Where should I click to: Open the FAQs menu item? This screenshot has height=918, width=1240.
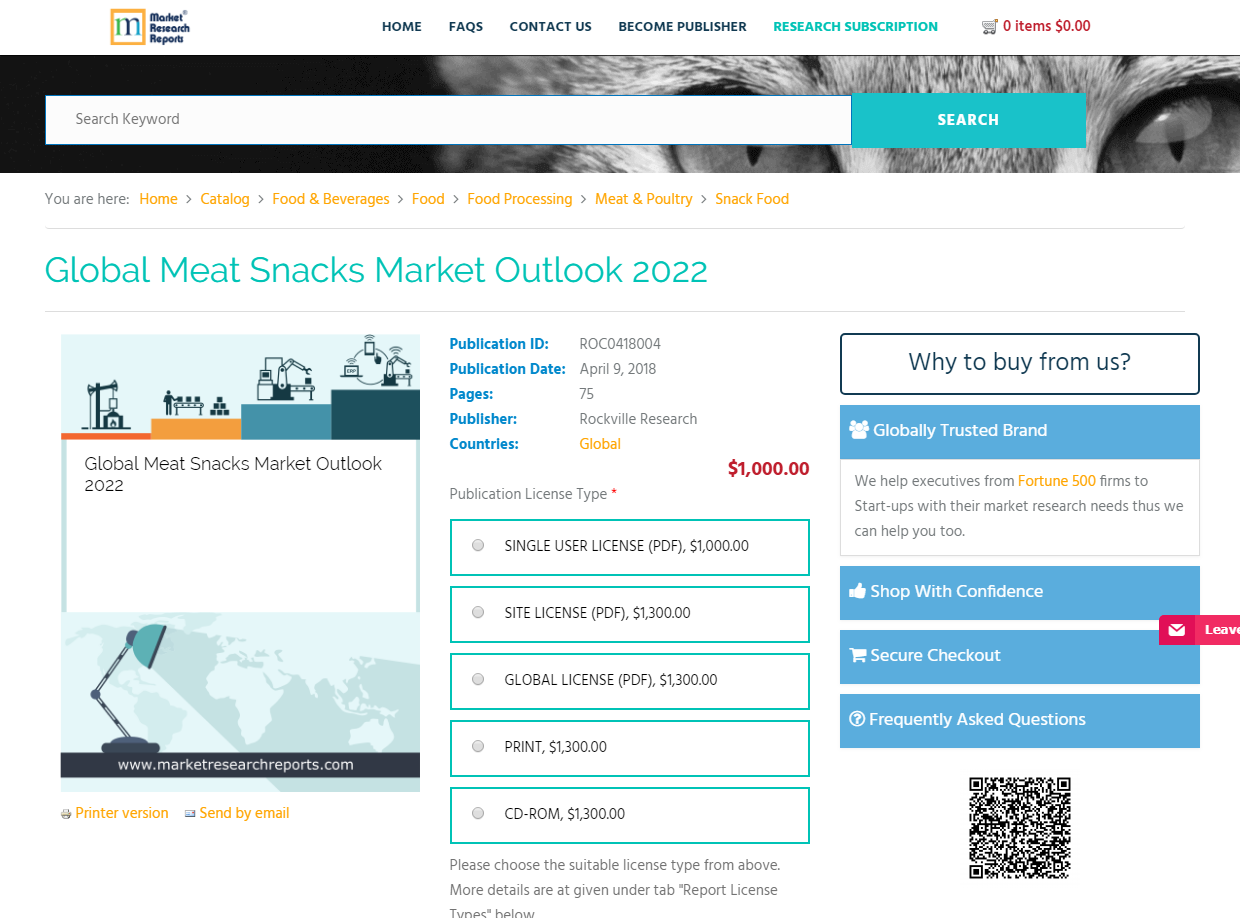point(466,27)
